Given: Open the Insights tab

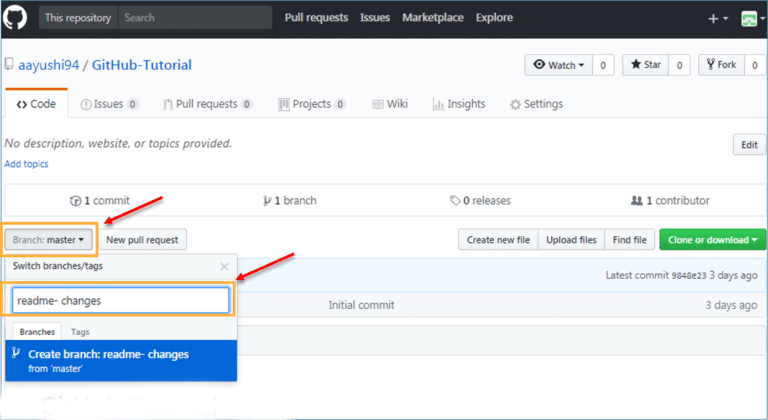Looking at the screenshot, I should (x=459, y=104).
